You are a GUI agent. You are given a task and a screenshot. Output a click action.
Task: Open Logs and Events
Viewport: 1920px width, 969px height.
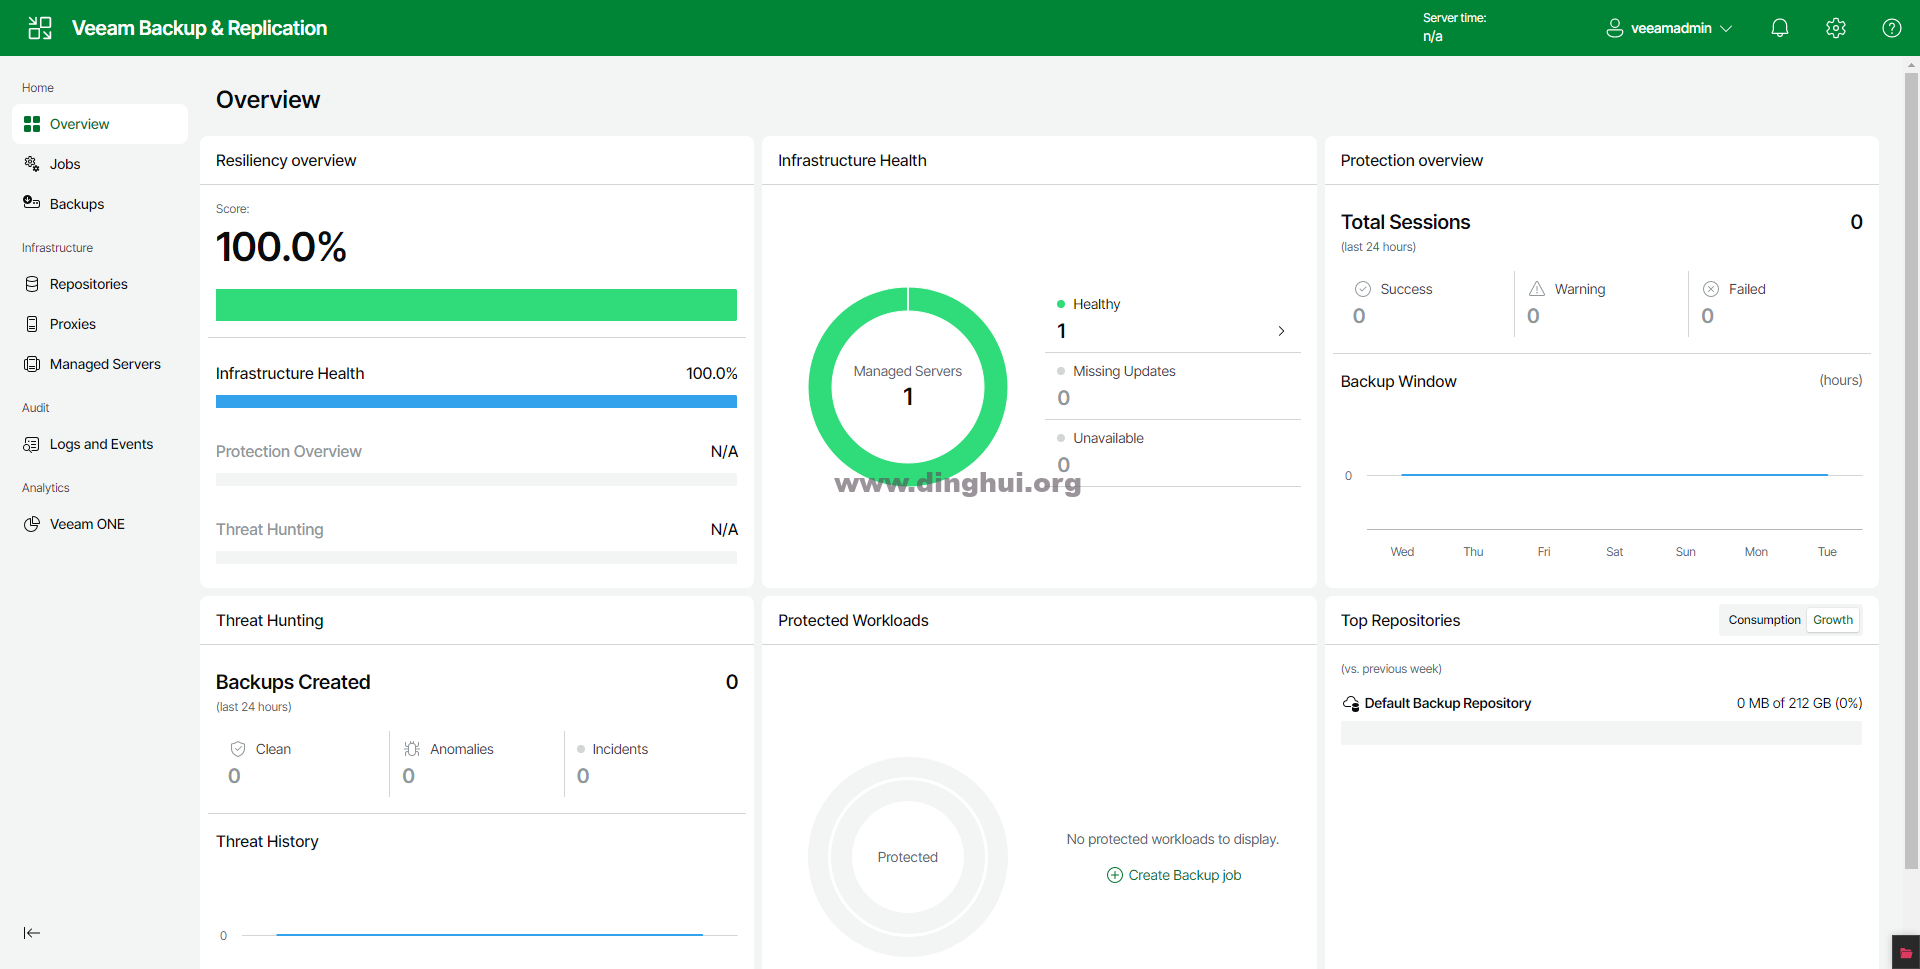point(100,444)
